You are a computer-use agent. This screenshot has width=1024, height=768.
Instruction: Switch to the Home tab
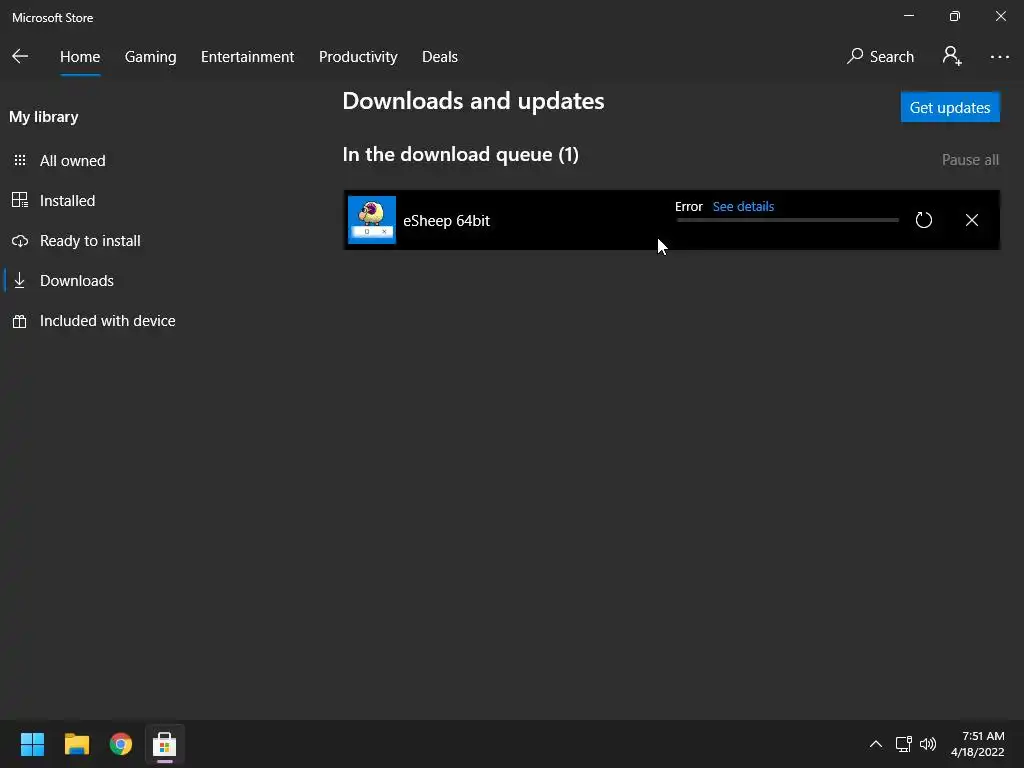[x=80, y=57]
